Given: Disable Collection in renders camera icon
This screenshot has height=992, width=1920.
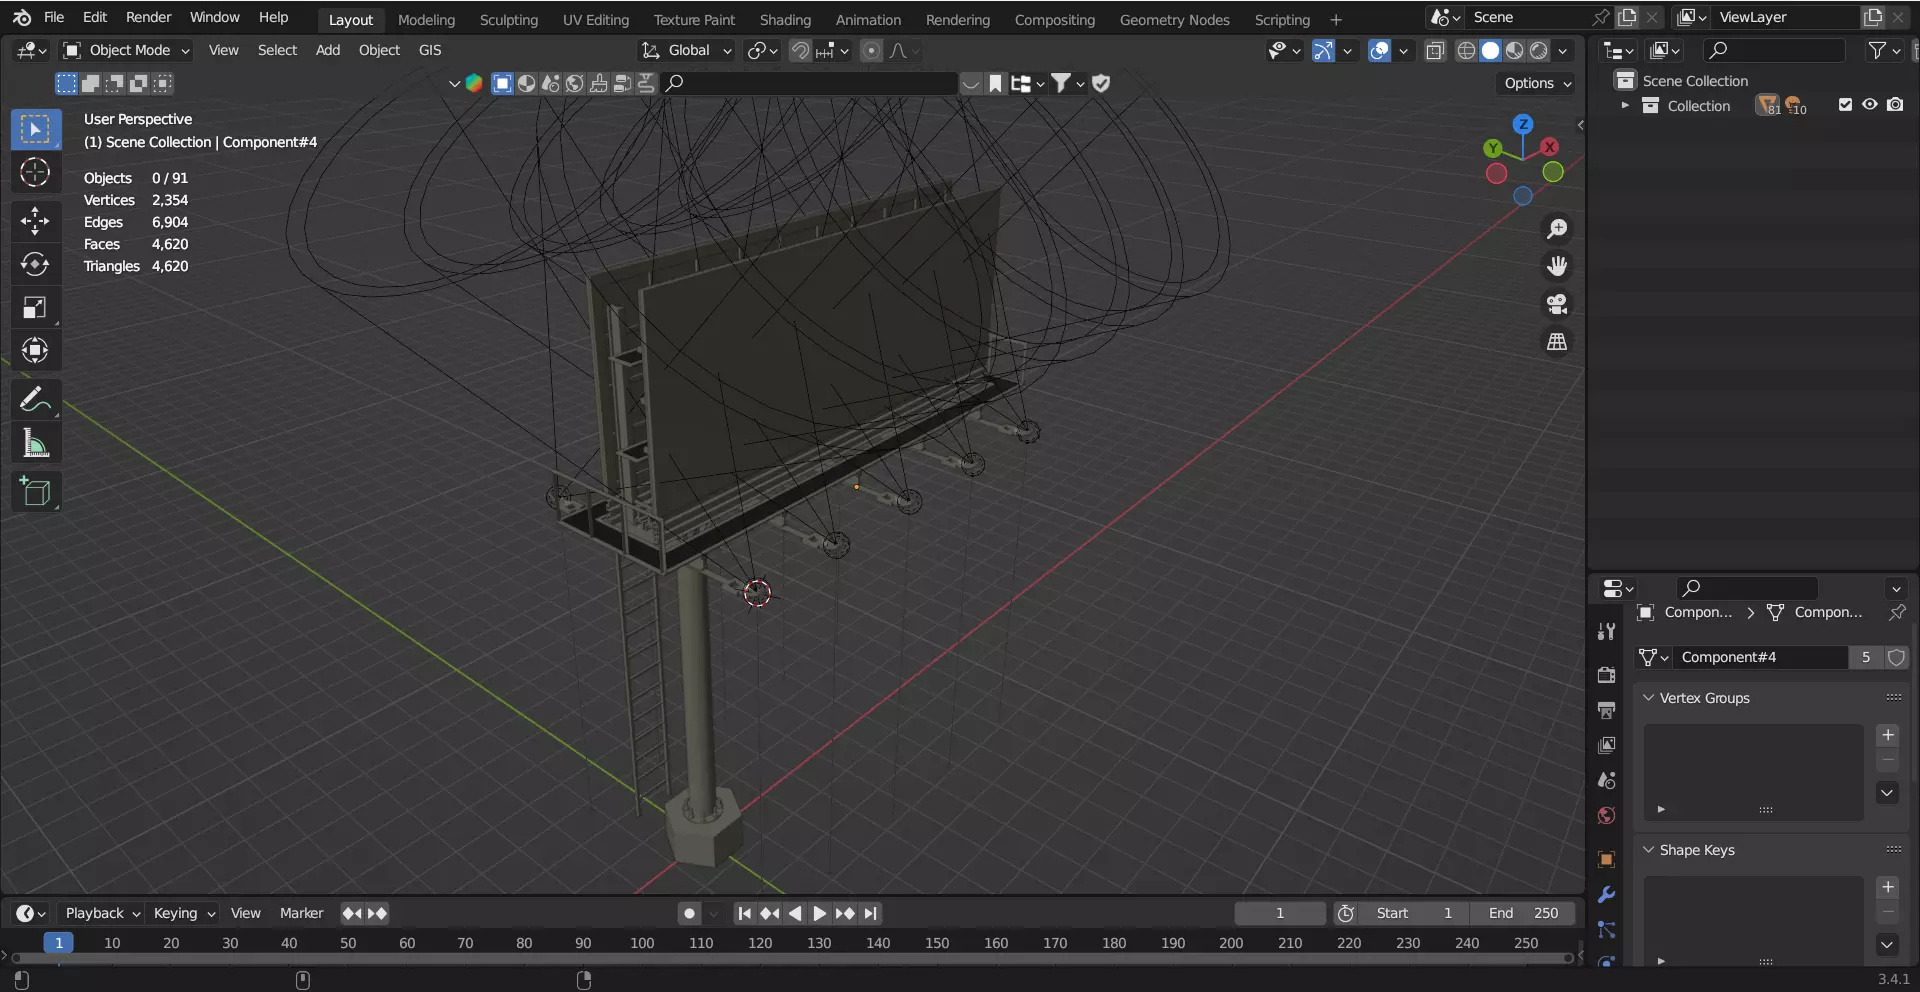Looking at the screenshot, I should click(1895, 105).
